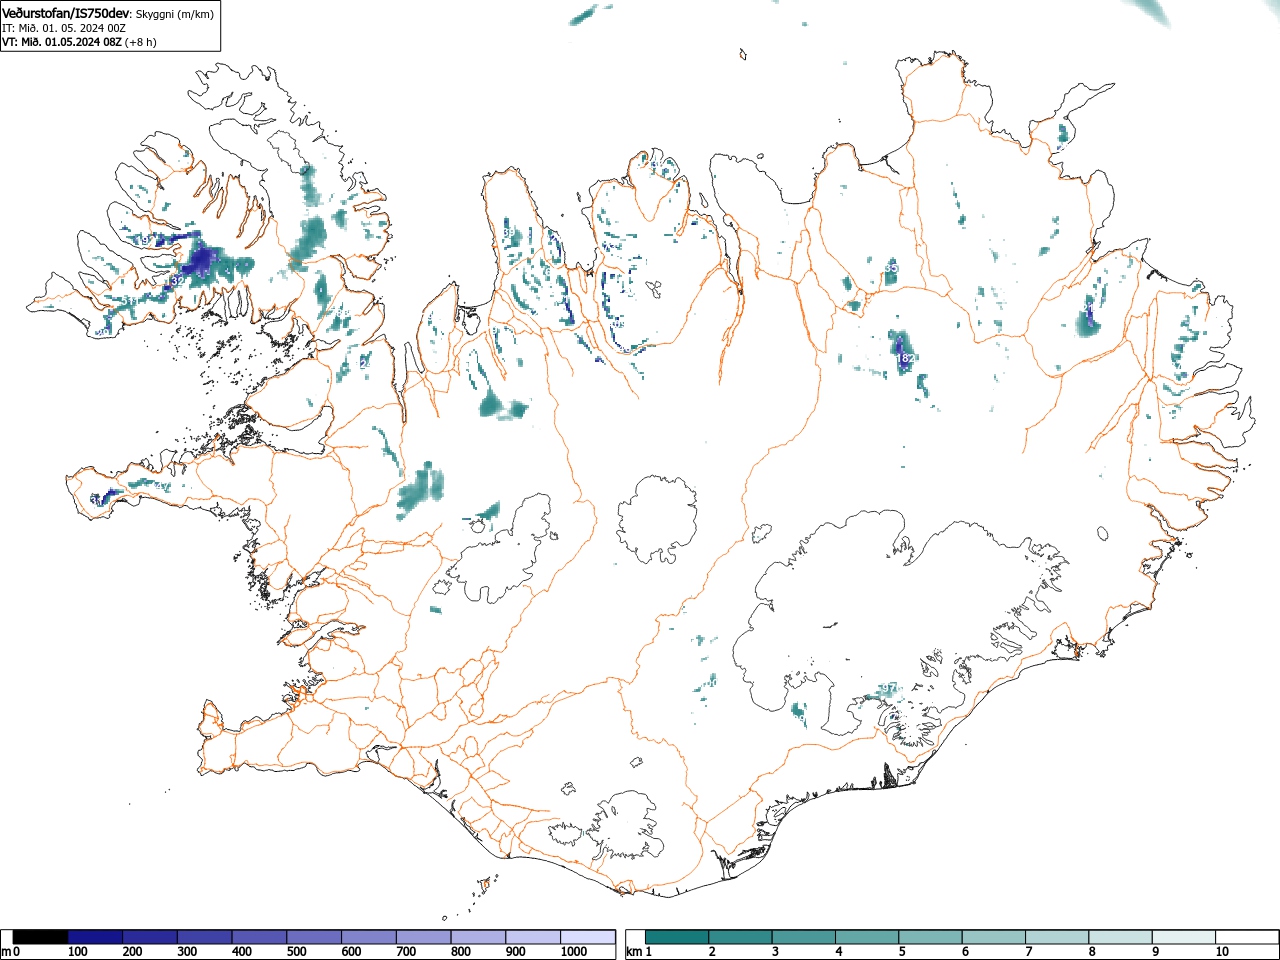Select the 300–400 m legend color swatch
This screenshot has height=960, width=1280.
coord(204,937)
